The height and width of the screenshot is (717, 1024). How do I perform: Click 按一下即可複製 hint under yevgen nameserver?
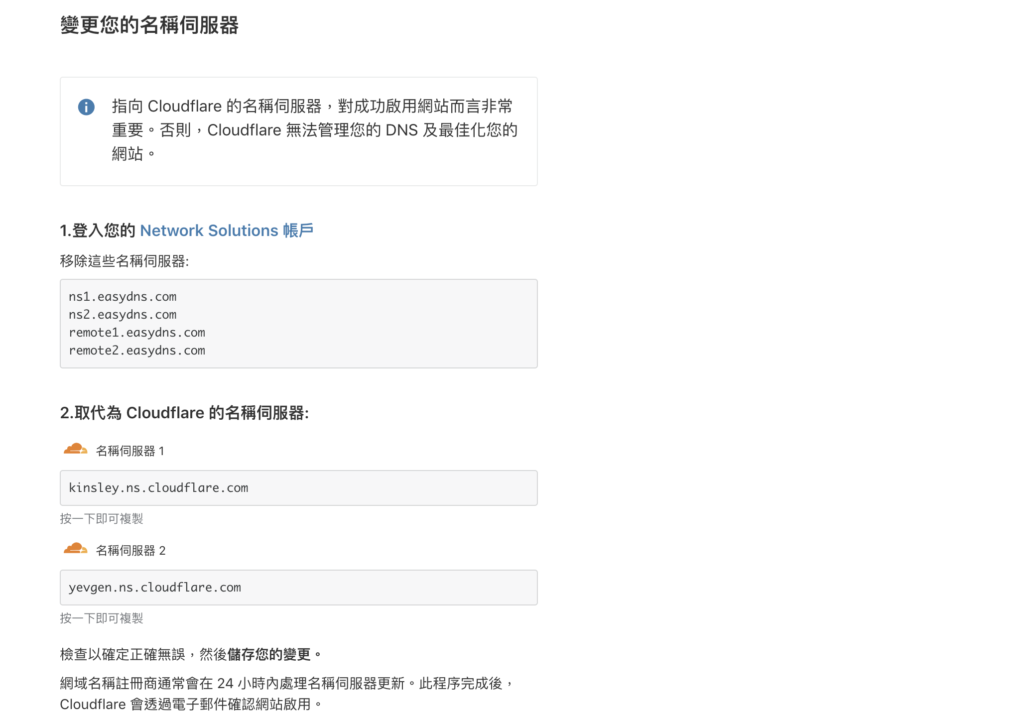[x=101, y=618]
